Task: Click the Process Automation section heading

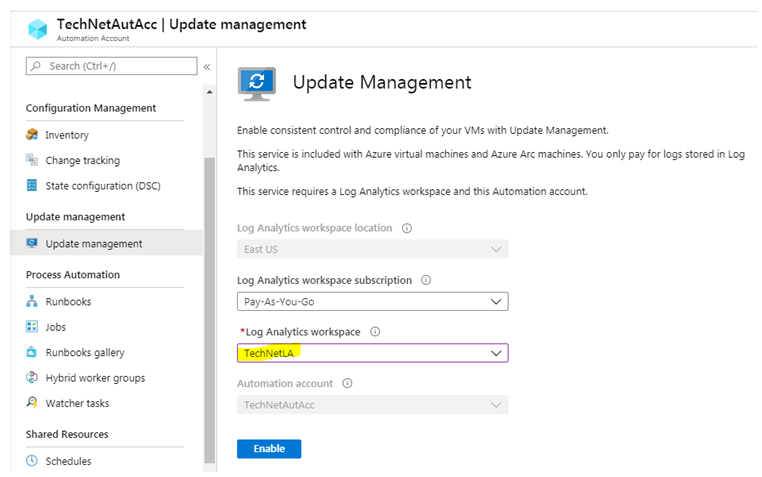Action: [x=73, y=274]
